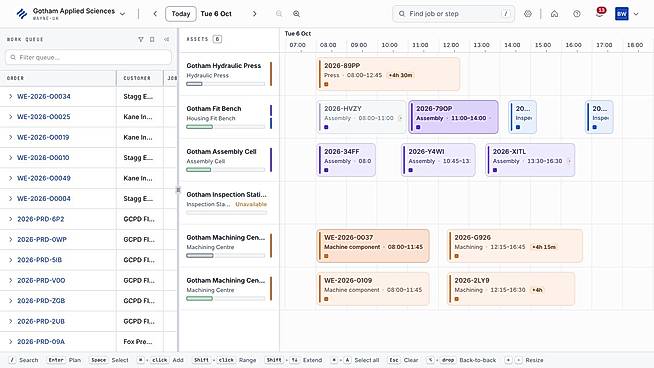Click the Gotham Assembly Cell asset row

[229, 160]
